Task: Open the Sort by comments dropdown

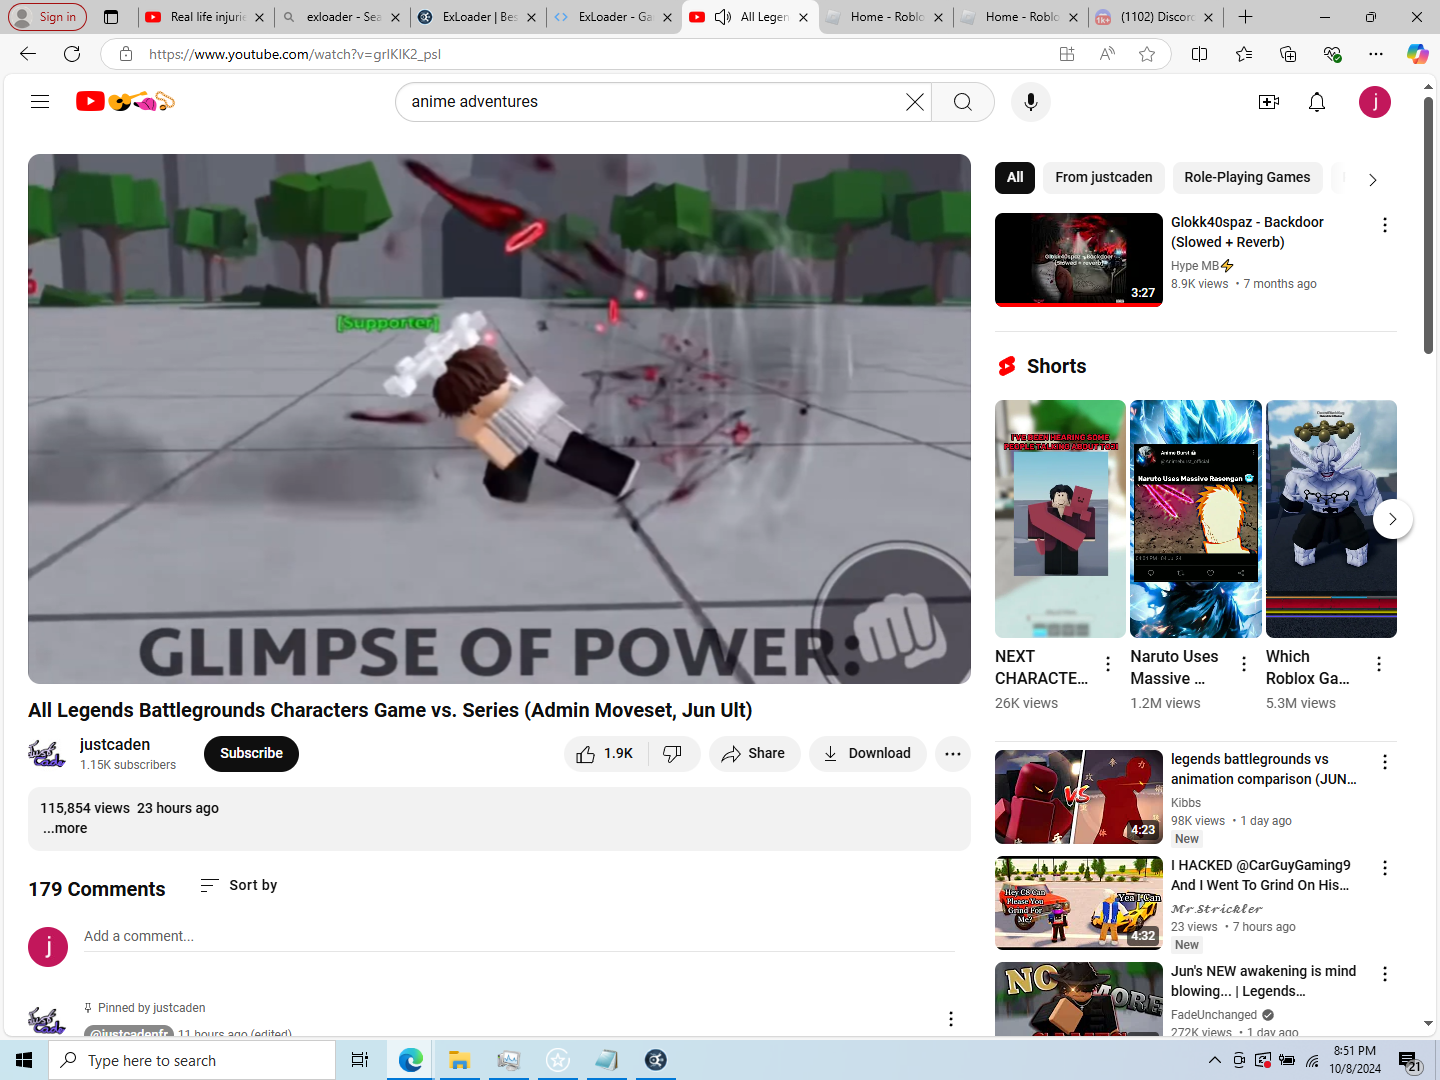Action: click(239, 886)
